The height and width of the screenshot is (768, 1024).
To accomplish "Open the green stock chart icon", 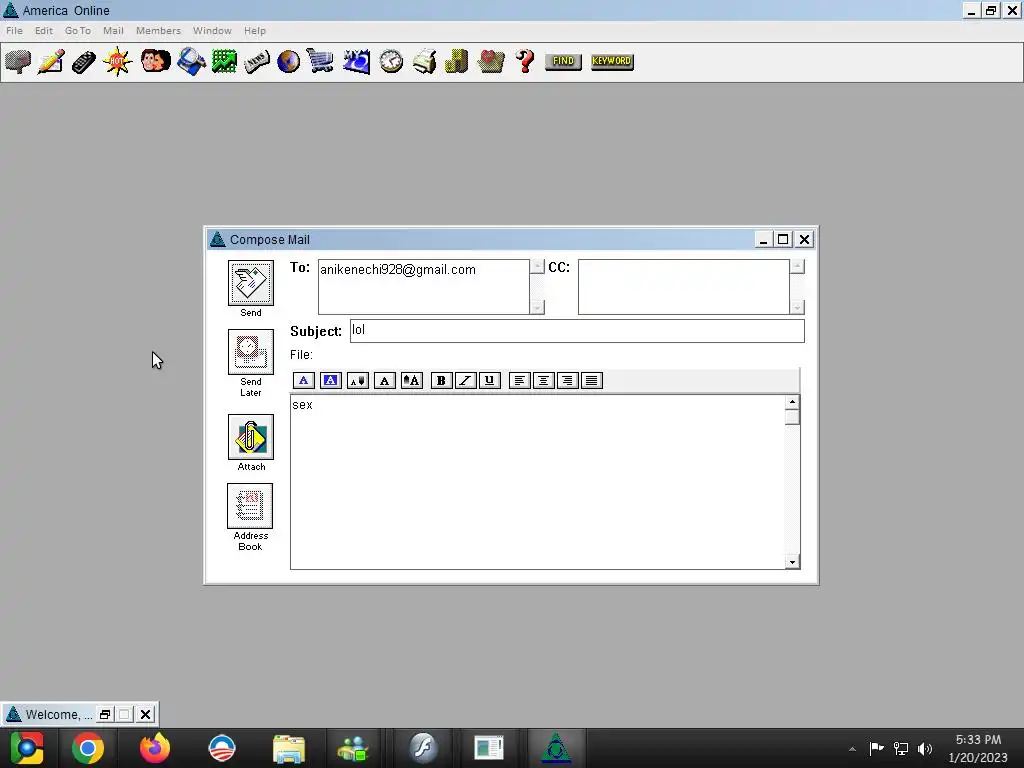I will pos(224,62).
